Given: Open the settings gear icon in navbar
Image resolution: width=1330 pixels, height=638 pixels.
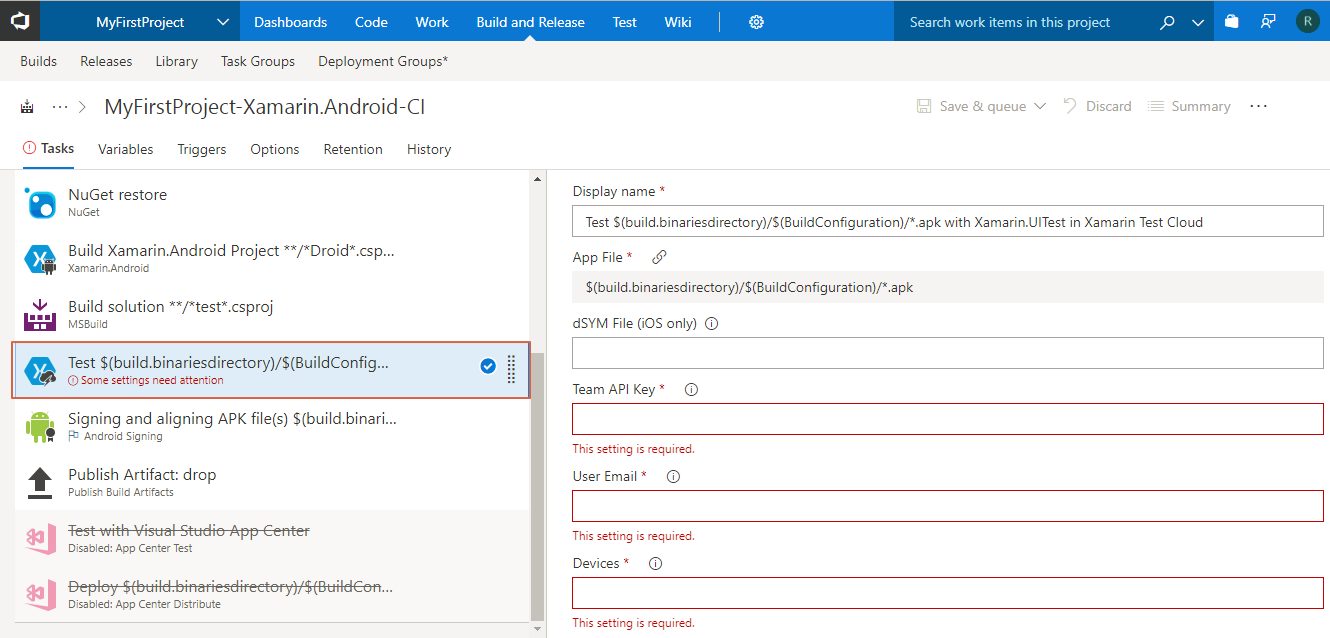Looking at the screenshot, I should (756, 22).
